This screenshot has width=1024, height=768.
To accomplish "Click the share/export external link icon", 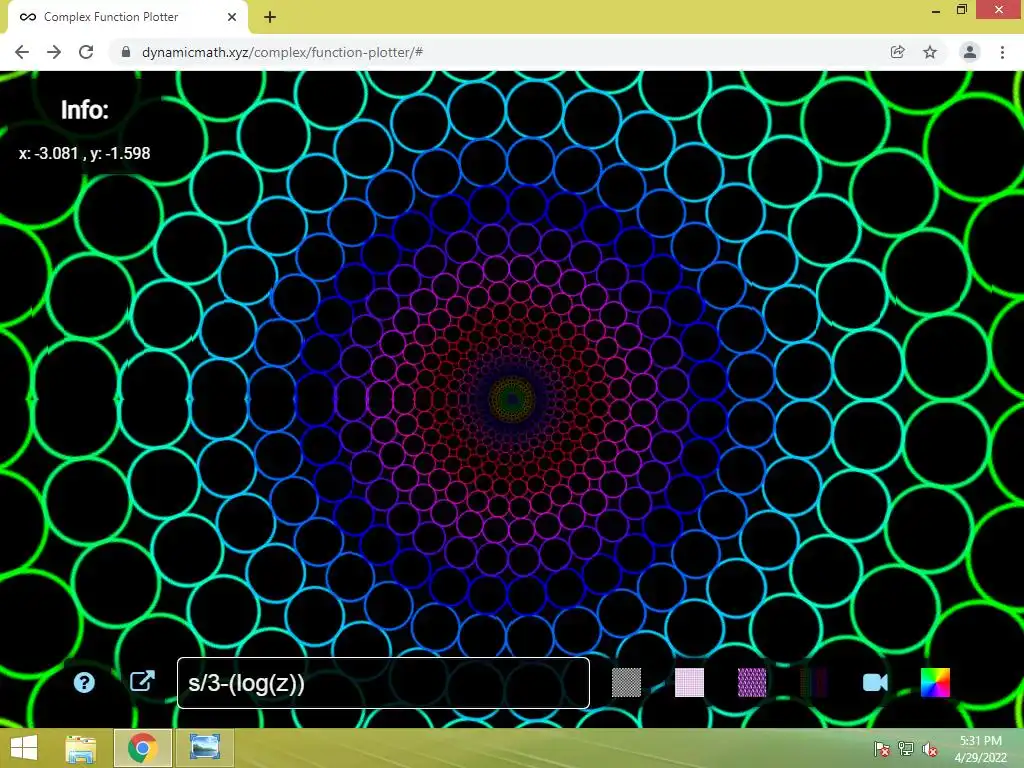I will (x=142, y=681).
